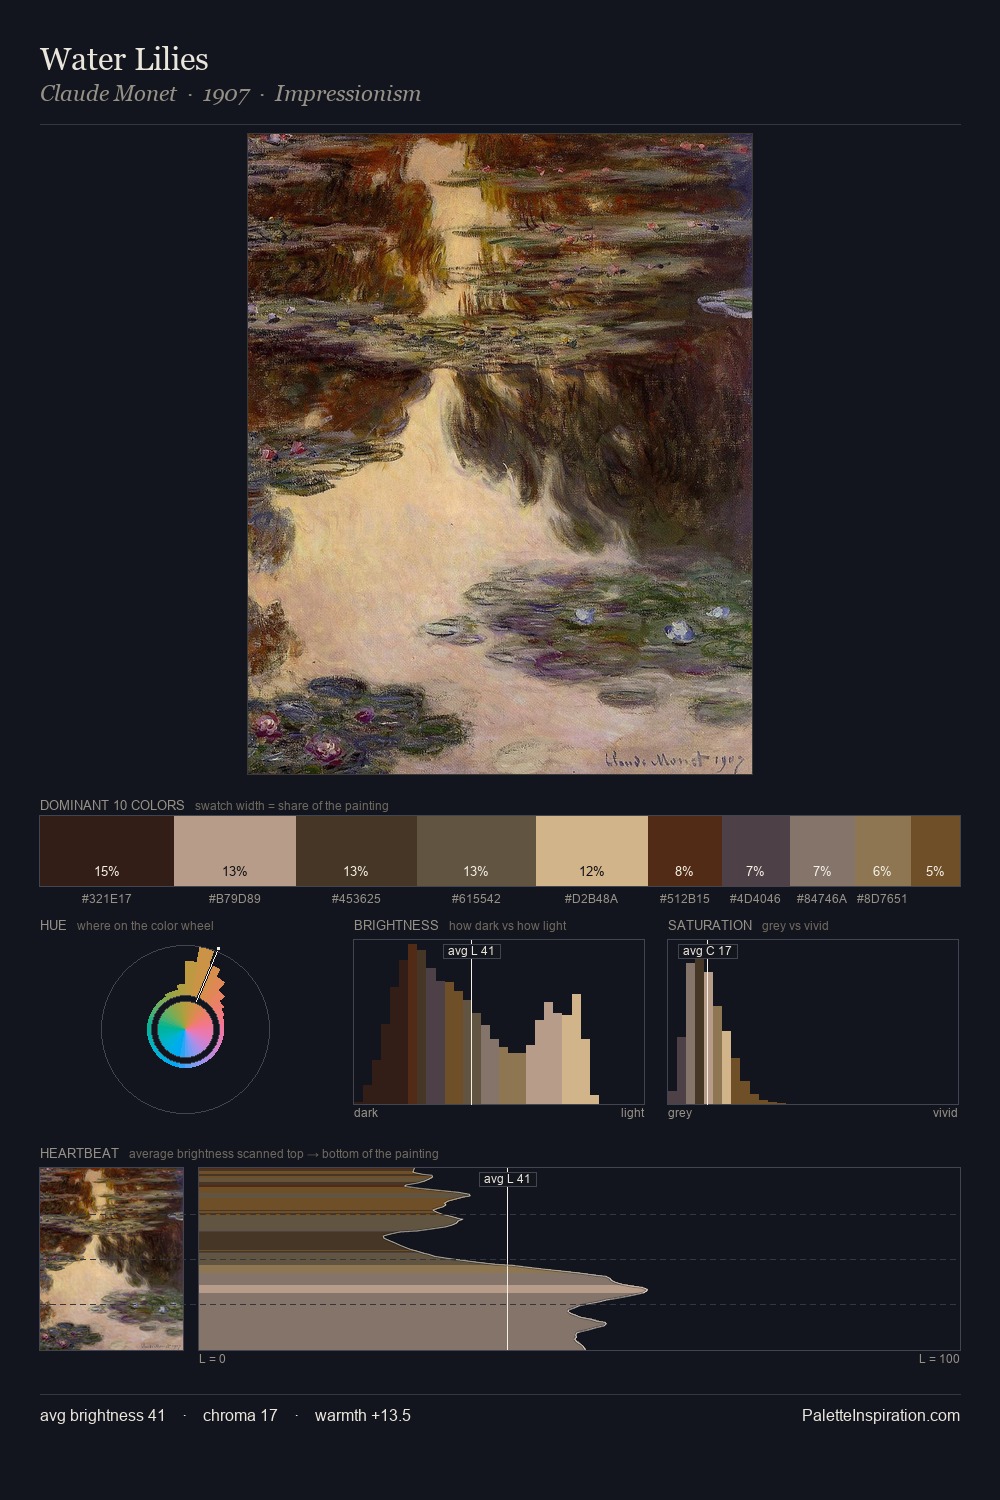1000x1500 pixels.
Task: Select the hex label #84746A
Action: click(x=822, y=899)
